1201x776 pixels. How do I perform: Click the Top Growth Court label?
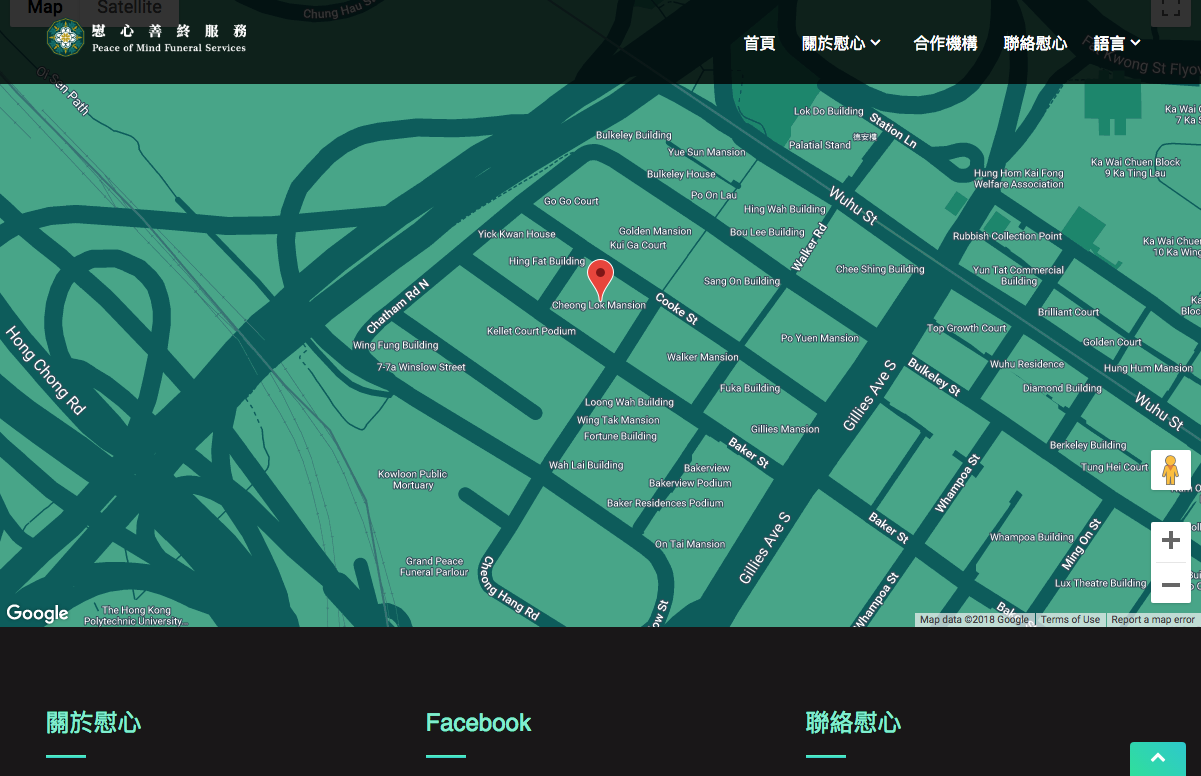(967, 328)
